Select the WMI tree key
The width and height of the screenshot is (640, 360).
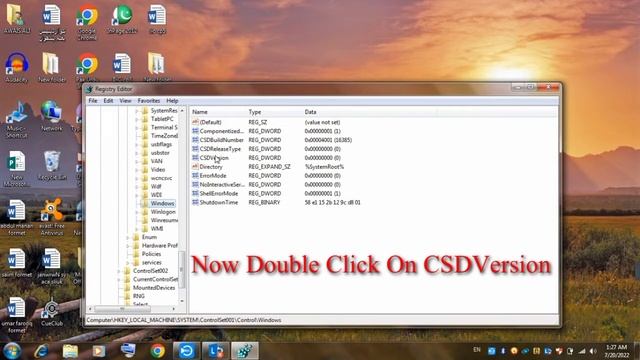(x=157, y=229)
